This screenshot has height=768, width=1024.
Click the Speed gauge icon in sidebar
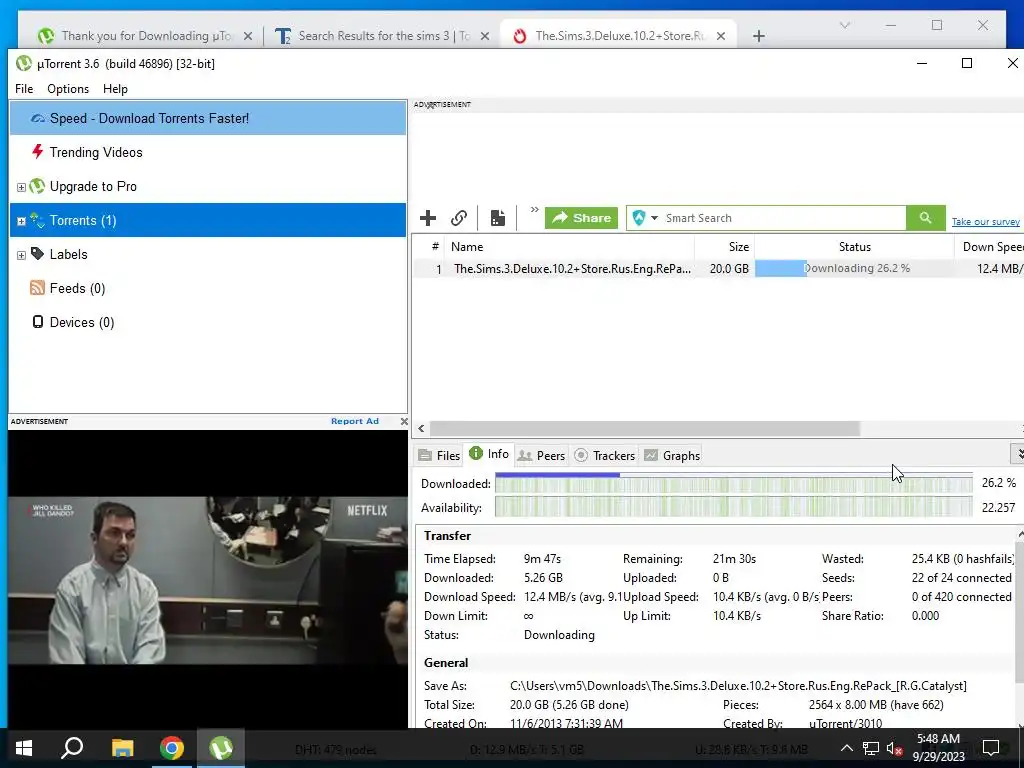37,118
